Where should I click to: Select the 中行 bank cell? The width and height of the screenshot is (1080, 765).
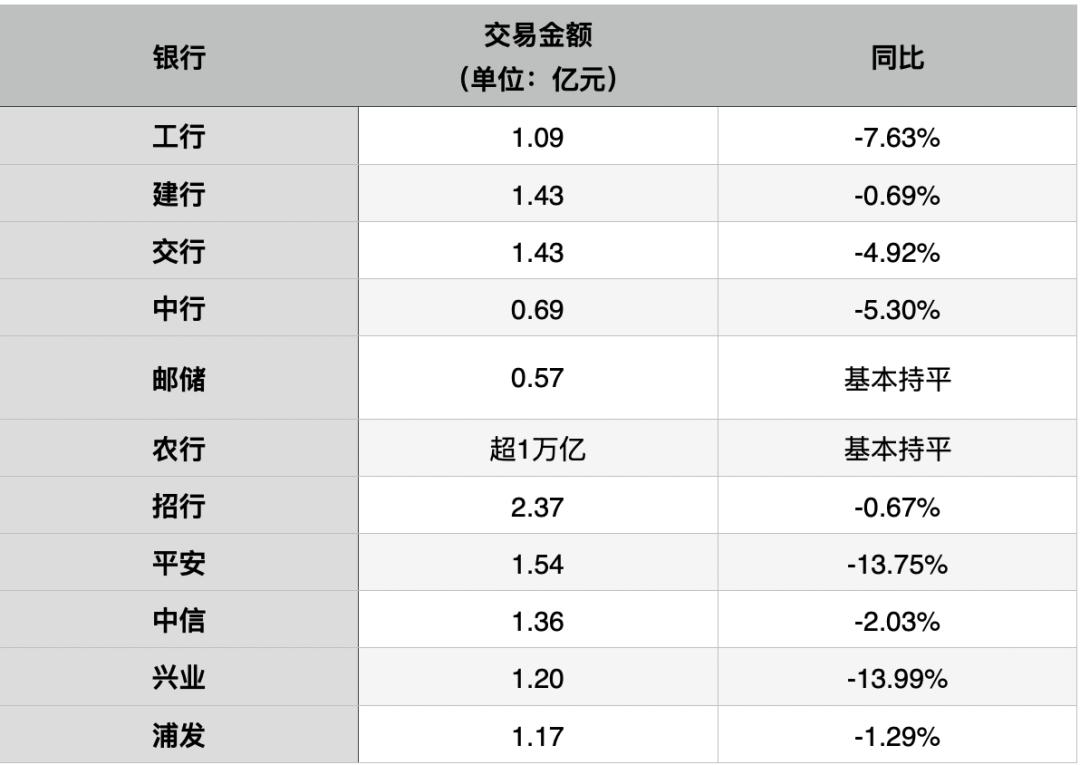(x=178, y=309)
